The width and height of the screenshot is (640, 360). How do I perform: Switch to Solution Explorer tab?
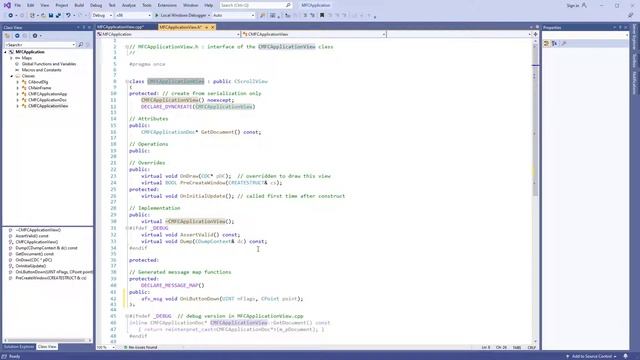click(x=19, y=347)
